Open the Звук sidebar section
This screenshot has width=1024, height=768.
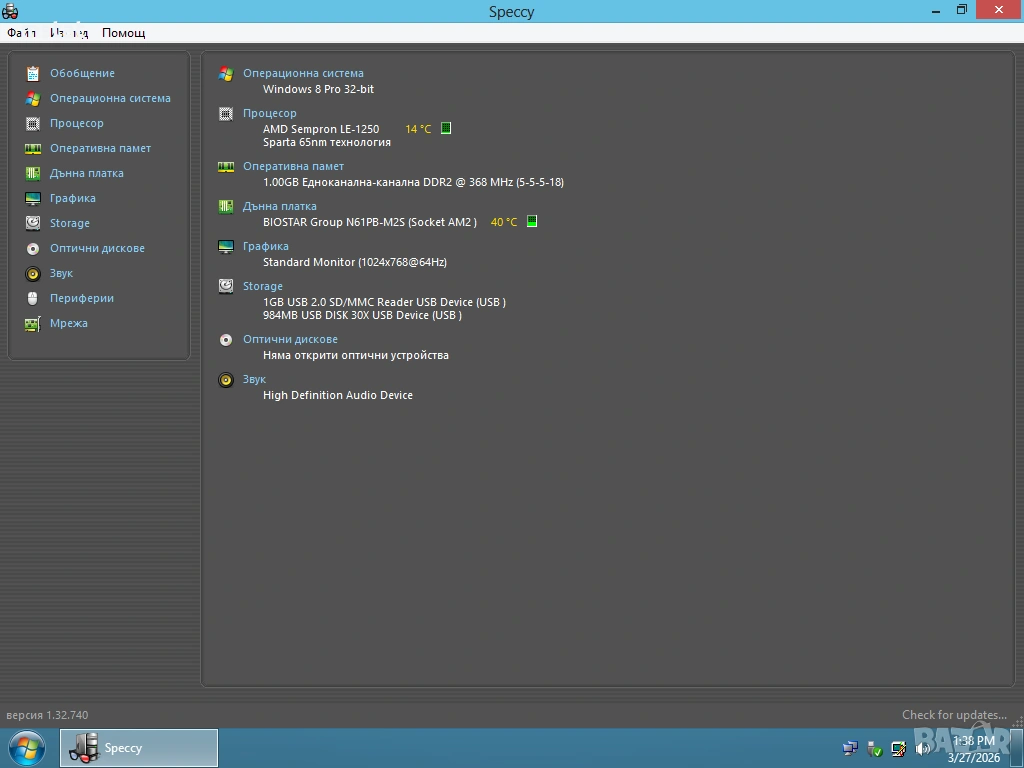(61, 273)
